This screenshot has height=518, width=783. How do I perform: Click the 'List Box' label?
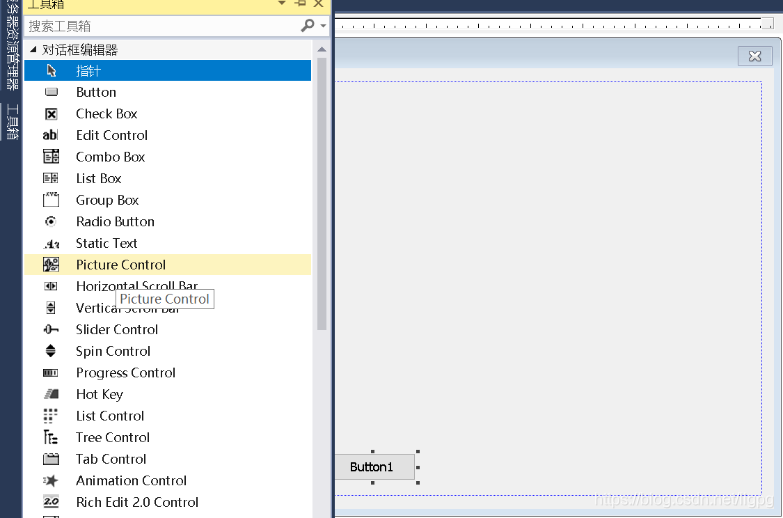tap(98, 178)
